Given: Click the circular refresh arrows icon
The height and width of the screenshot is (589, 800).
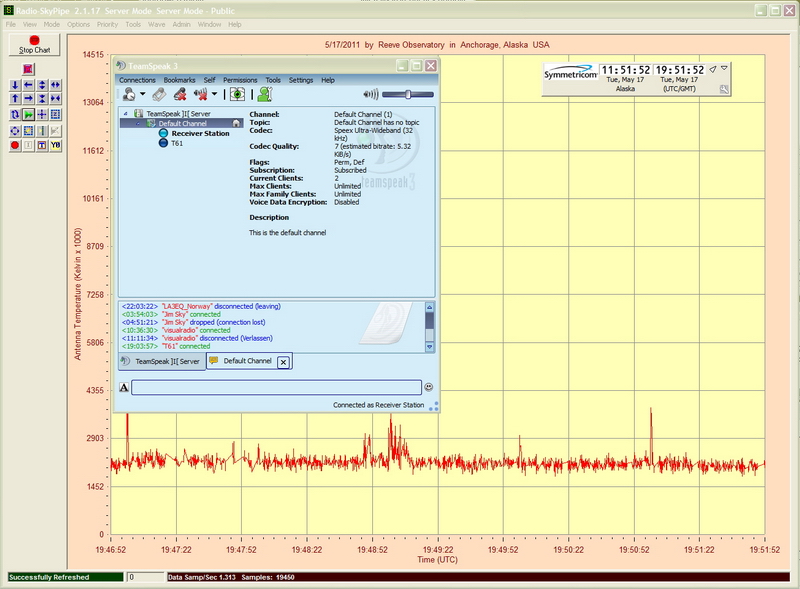Looking at the screenshot, I should click(15, 115).
